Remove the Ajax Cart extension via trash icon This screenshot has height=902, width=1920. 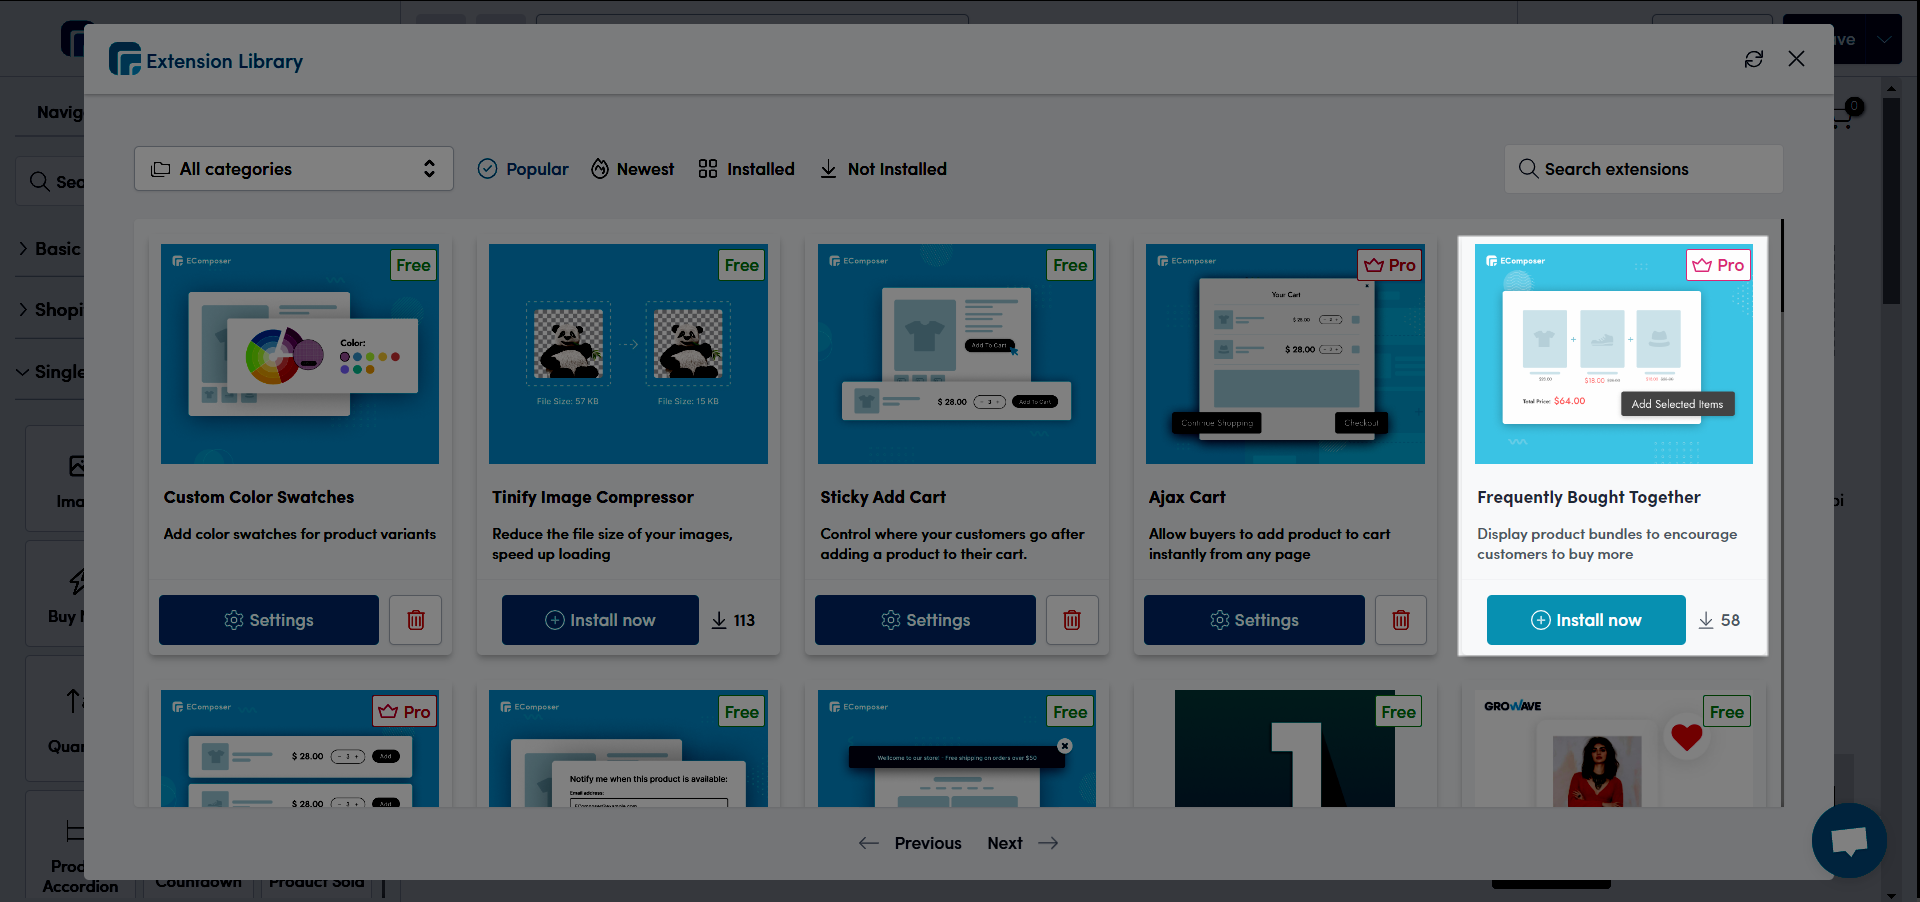coord(1401,620)
